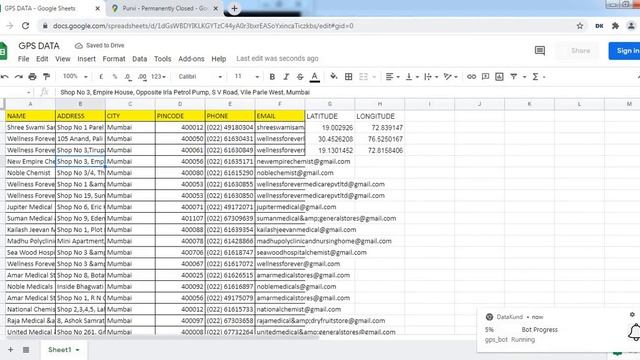
Task: Click the Insert chart icon
Action: 499,77
